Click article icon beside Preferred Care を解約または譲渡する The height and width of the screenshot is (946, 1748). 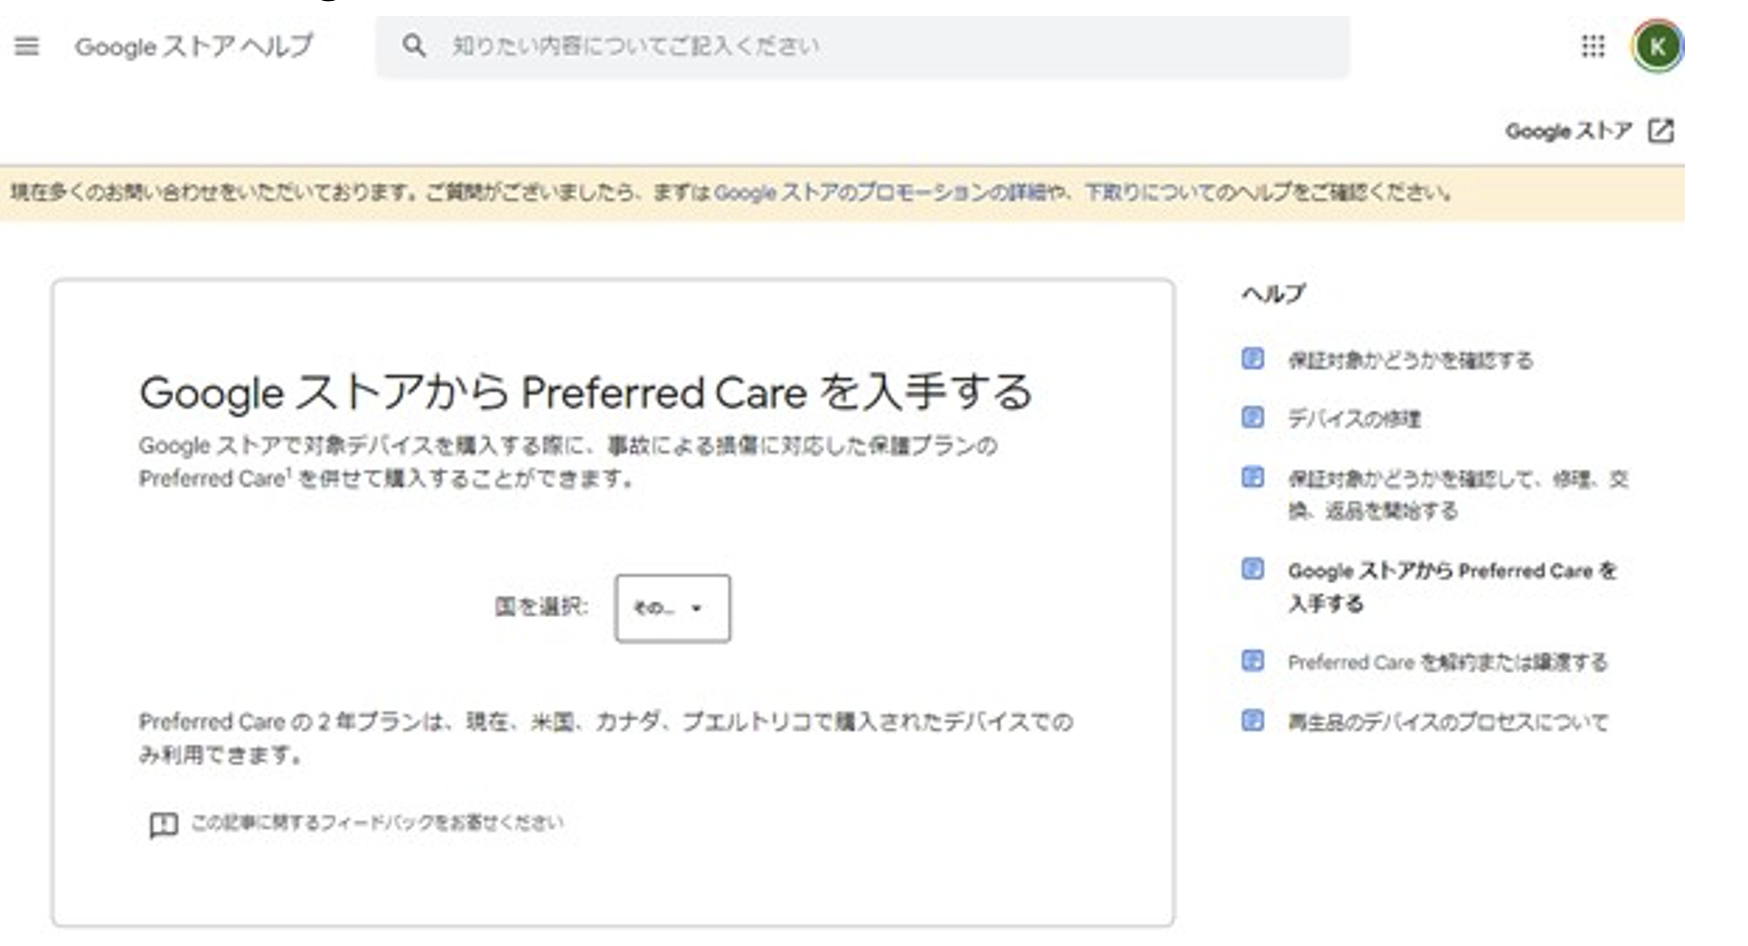pos(1252,660)
